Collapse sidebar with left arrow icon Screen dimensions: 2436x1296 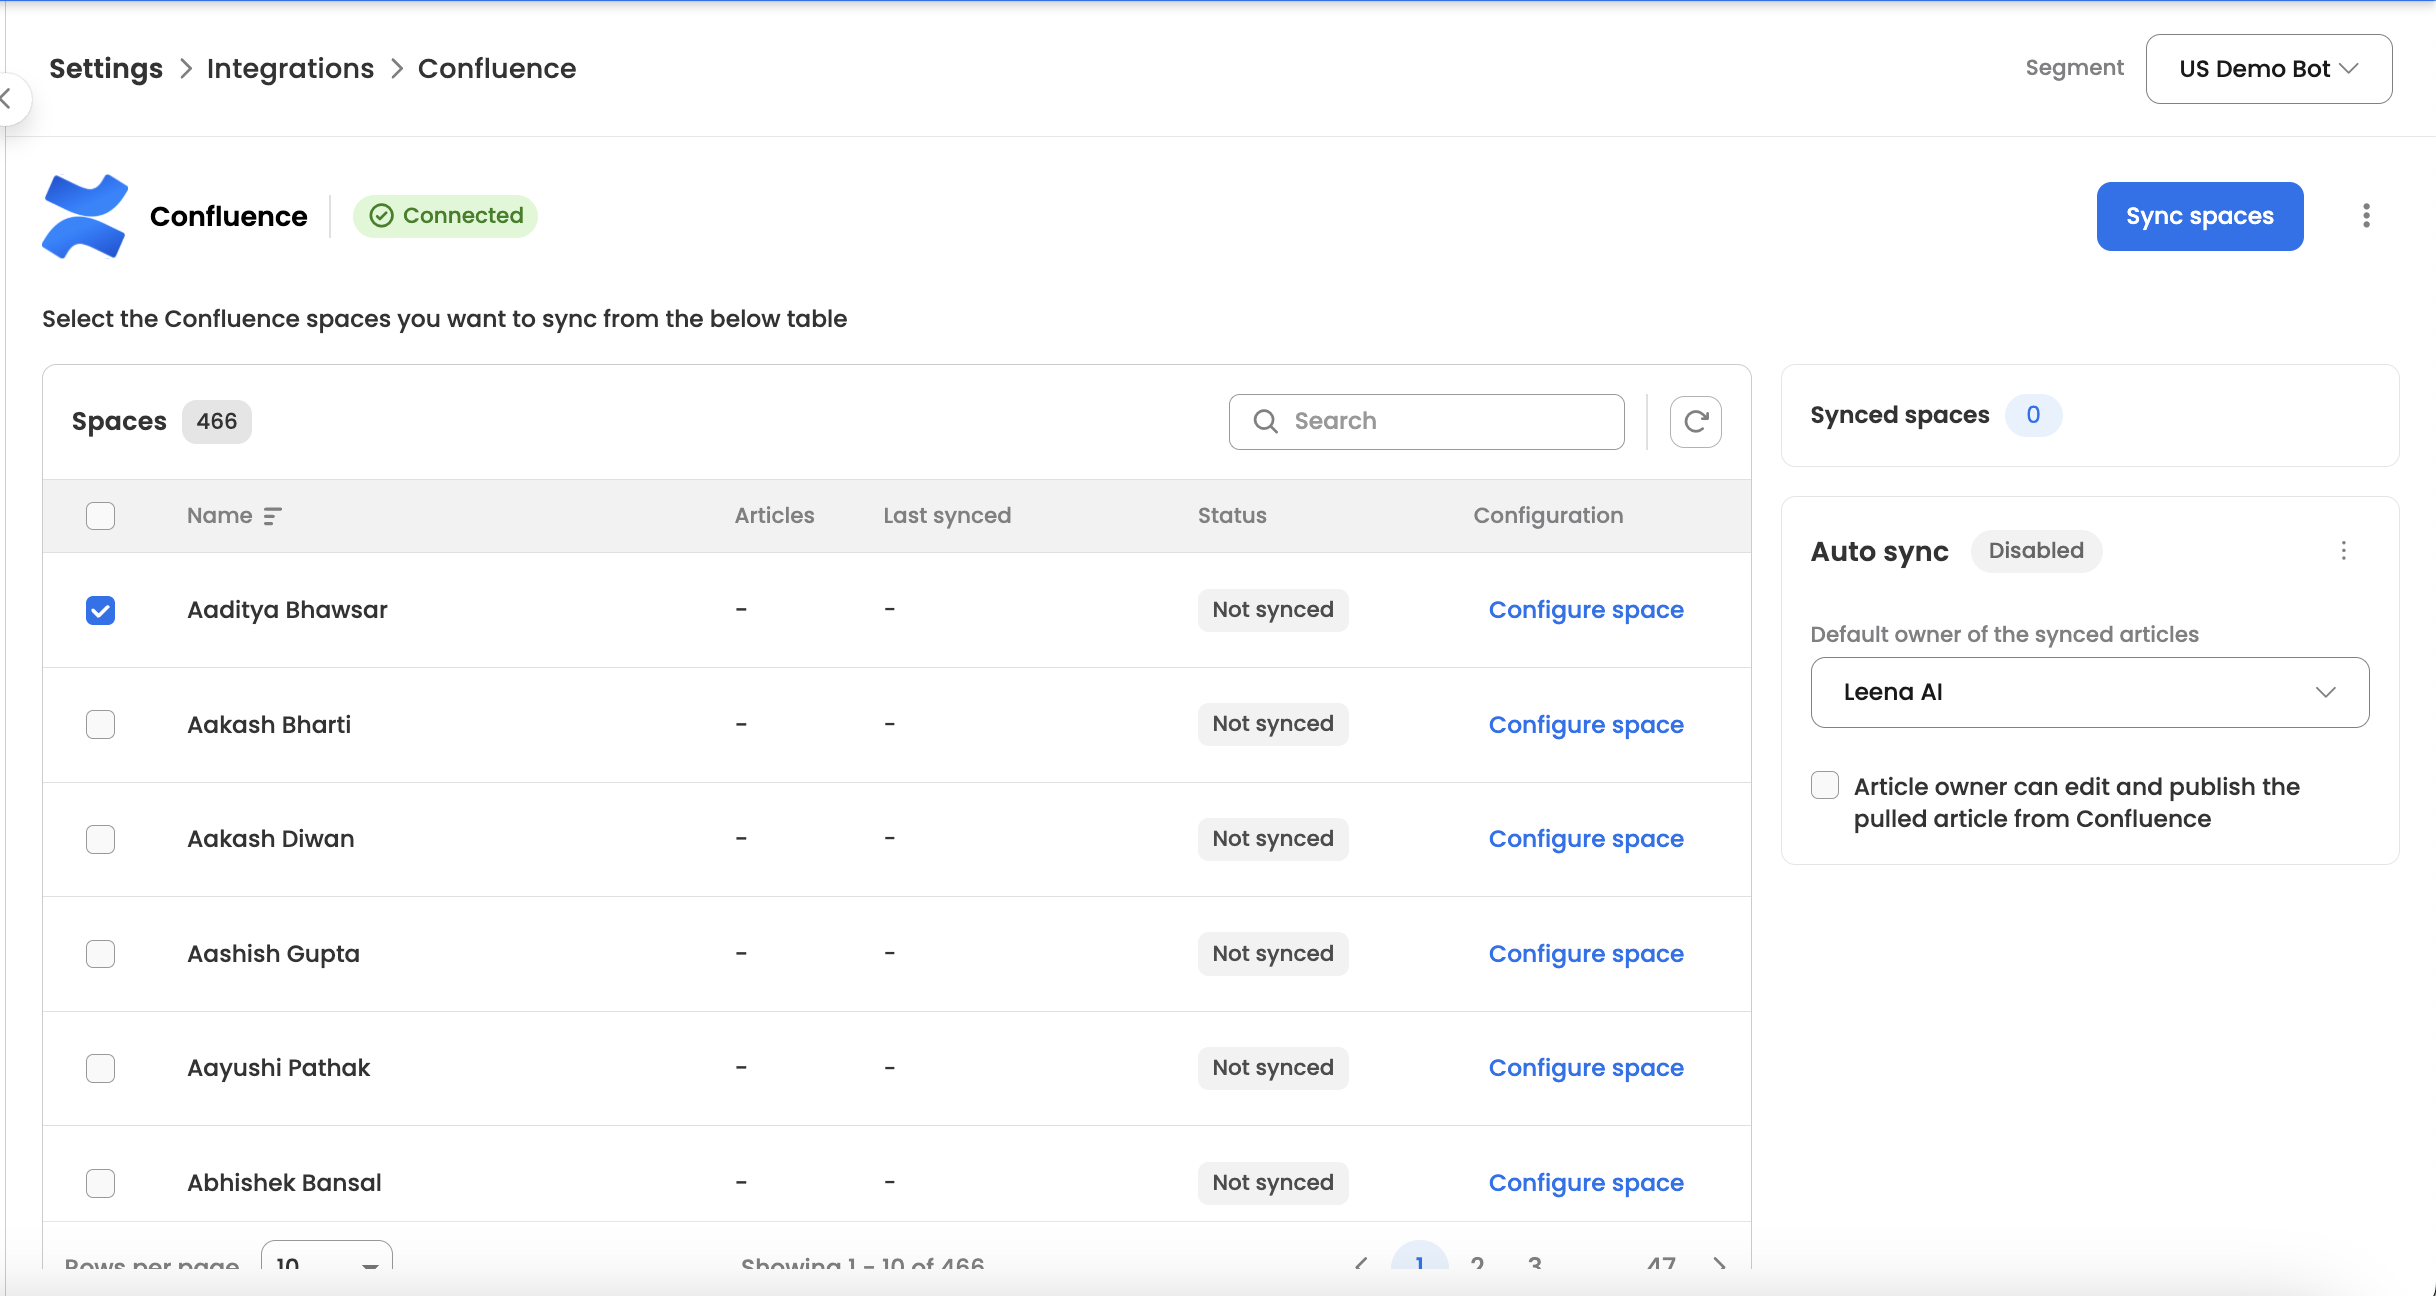(8, 98)
